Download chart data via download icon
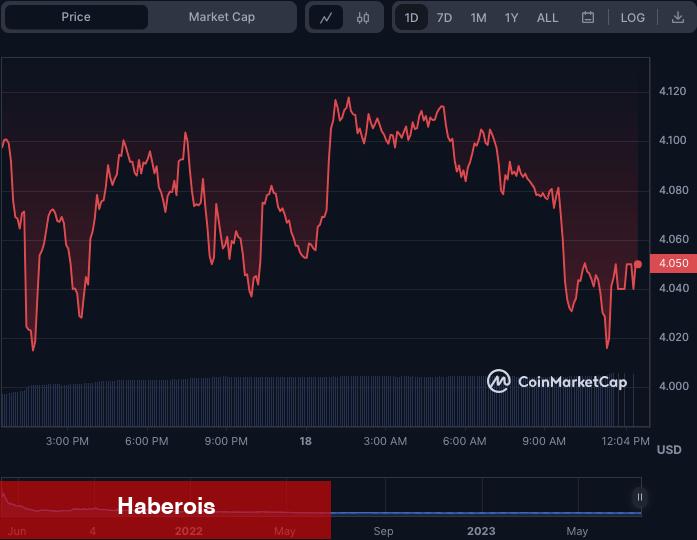This screenshot has width=697, height=540. pyautogui.click(x=677, y=17)
